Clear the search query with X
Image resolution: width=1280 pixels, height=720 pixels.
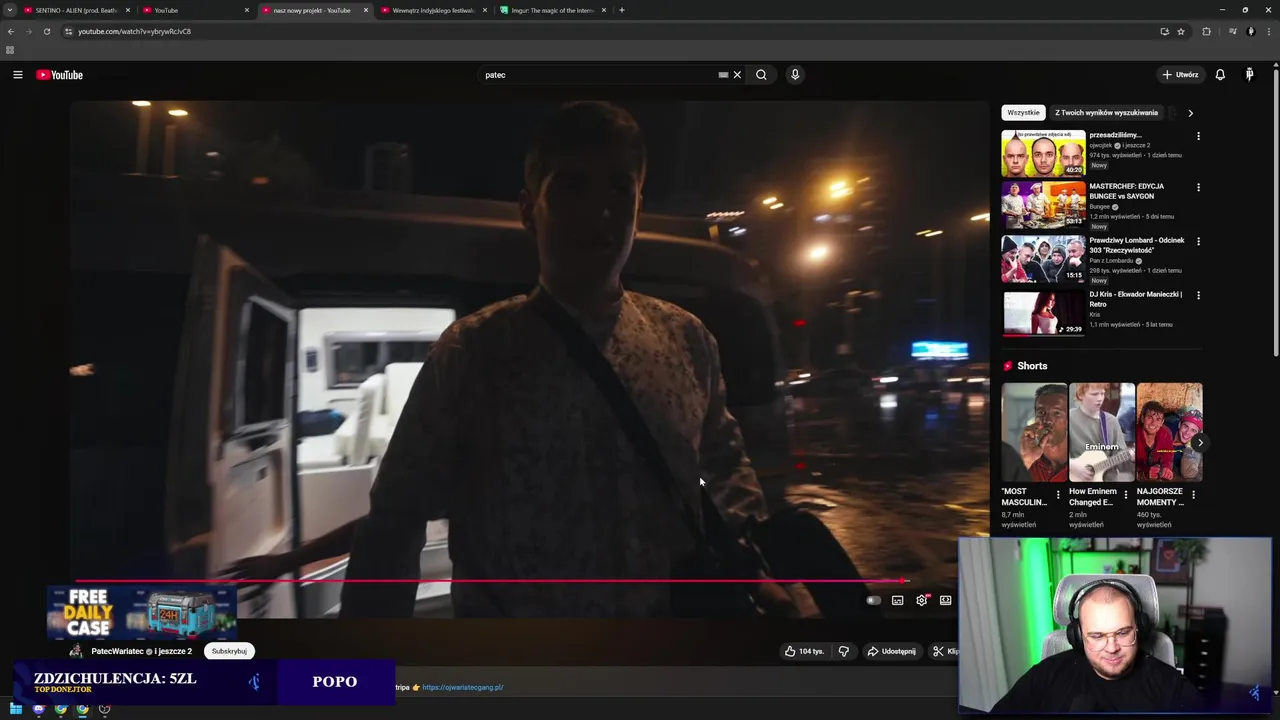coord(737,75)
